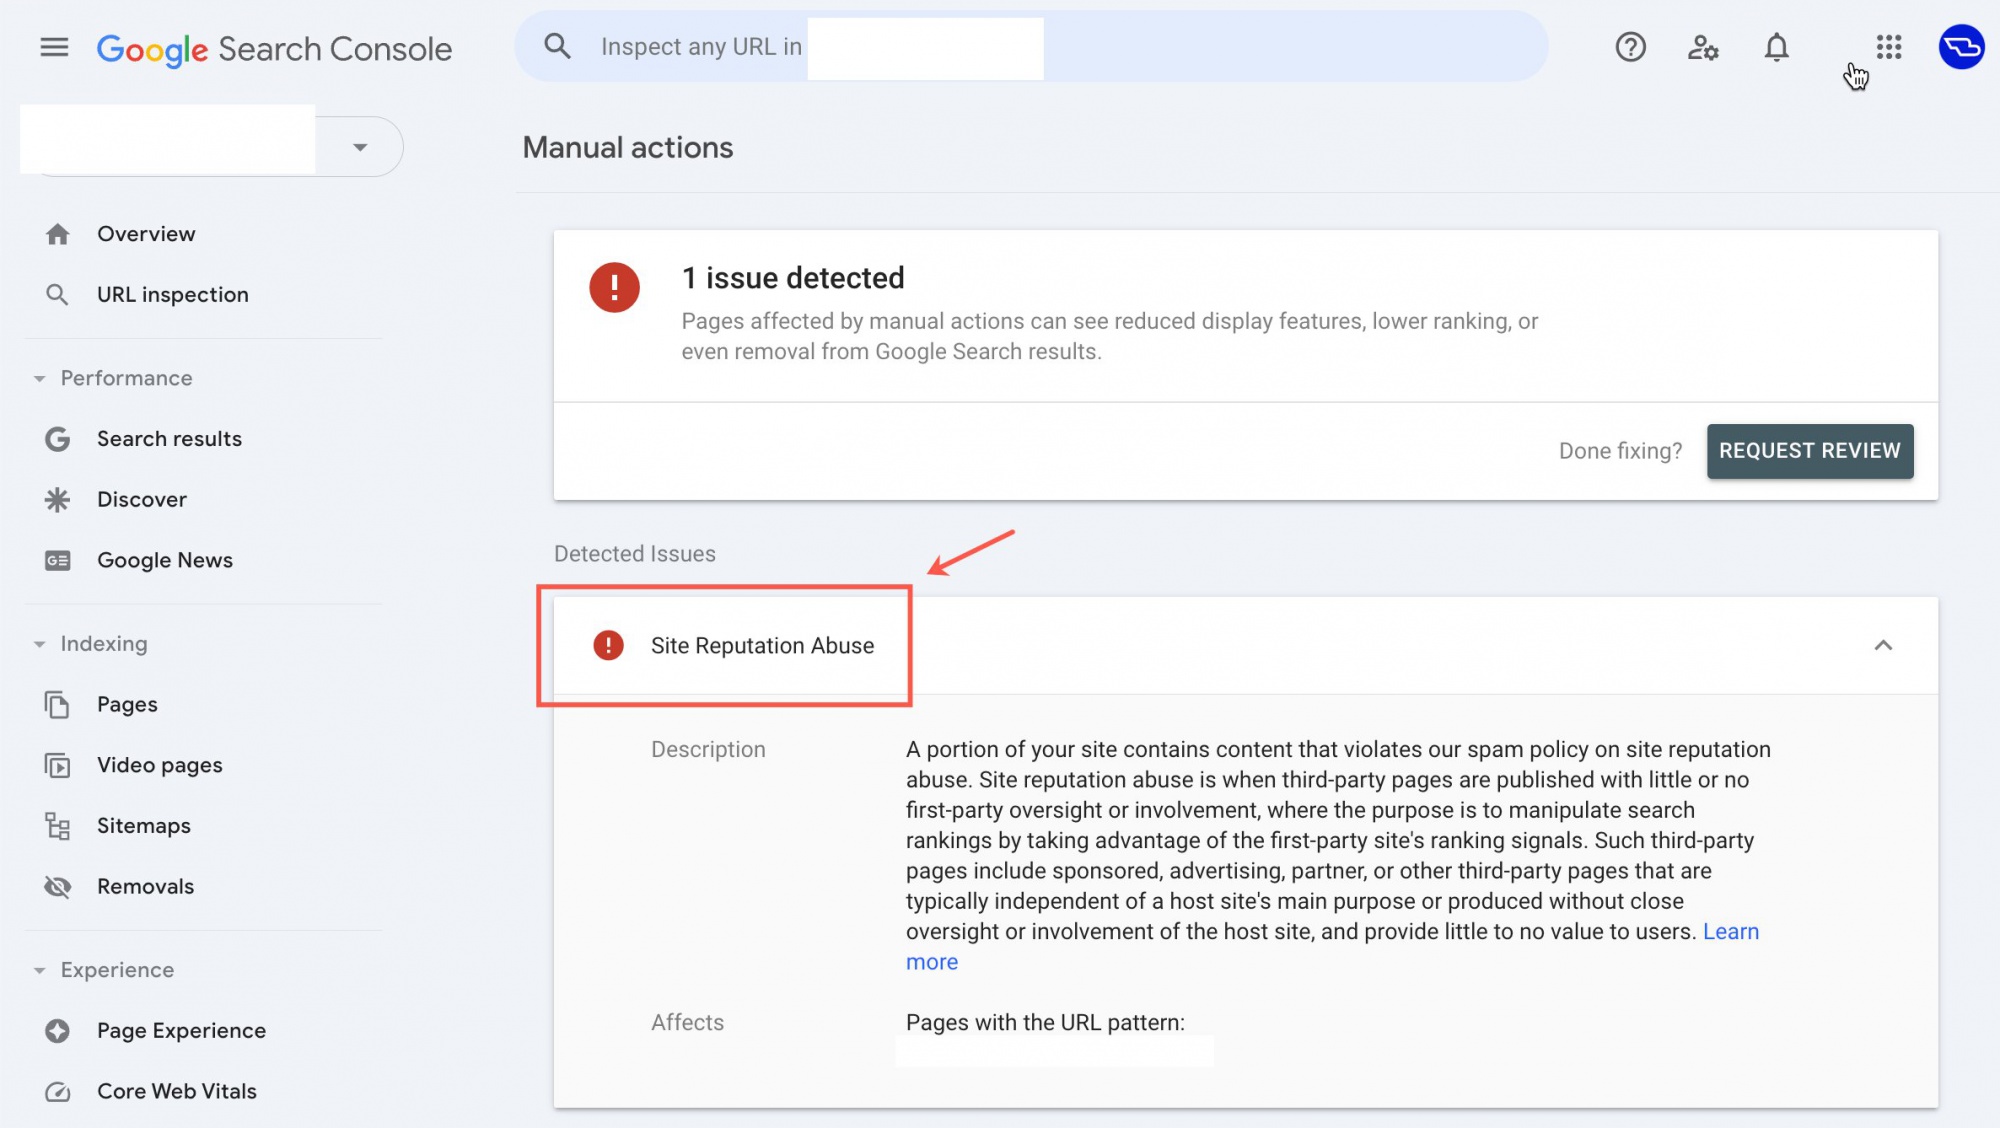Toggle the Performance section collapse

(38, 376)
